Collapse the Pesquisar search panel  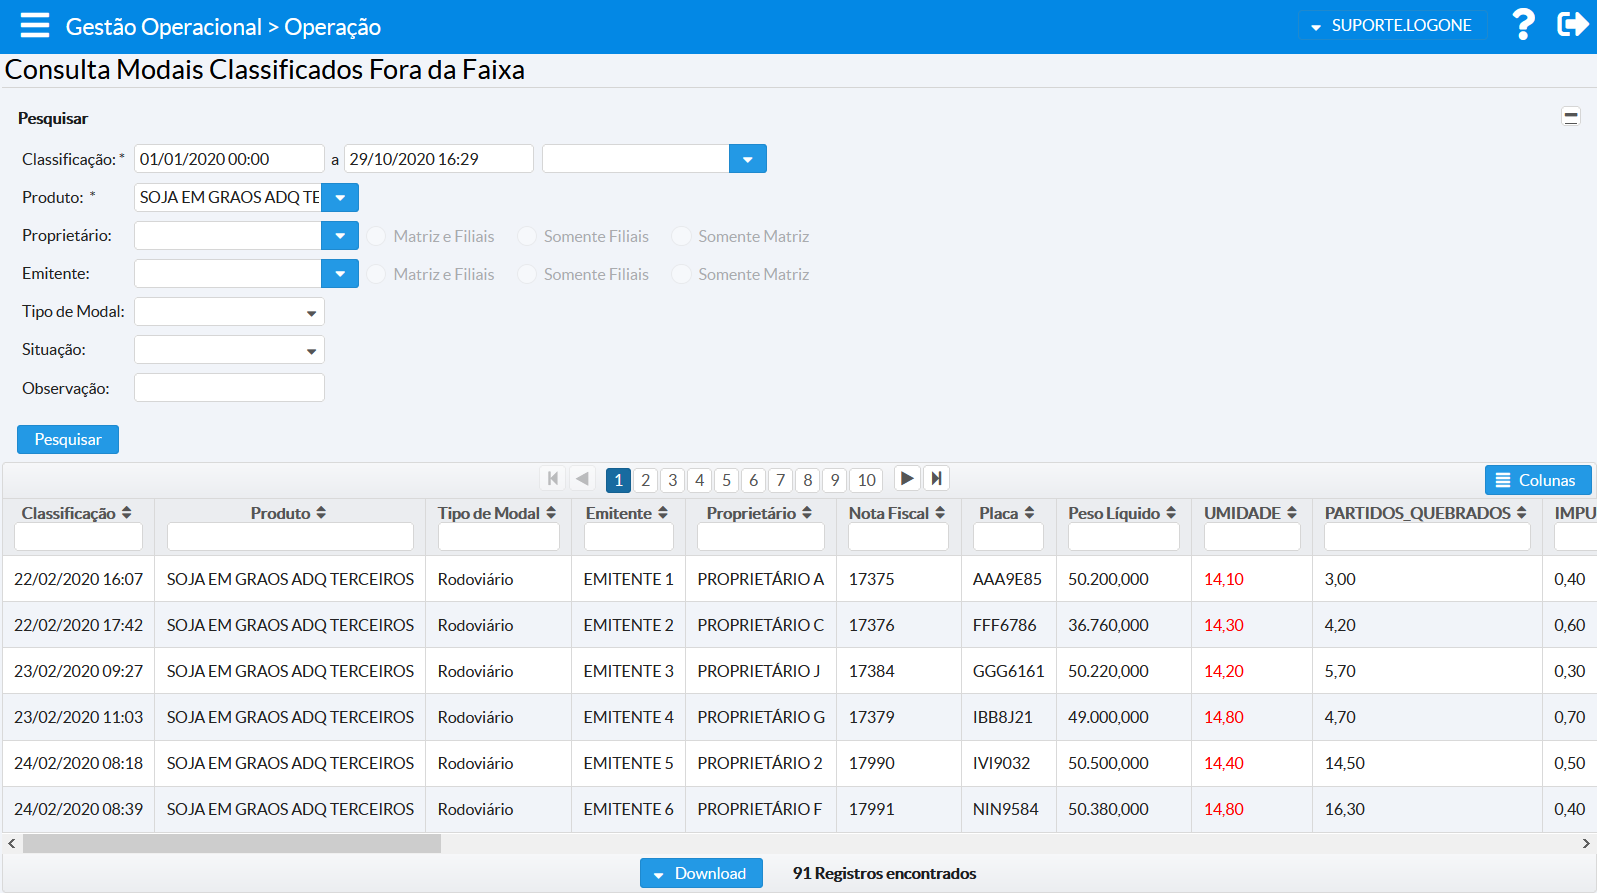(x=1570, y=117)
